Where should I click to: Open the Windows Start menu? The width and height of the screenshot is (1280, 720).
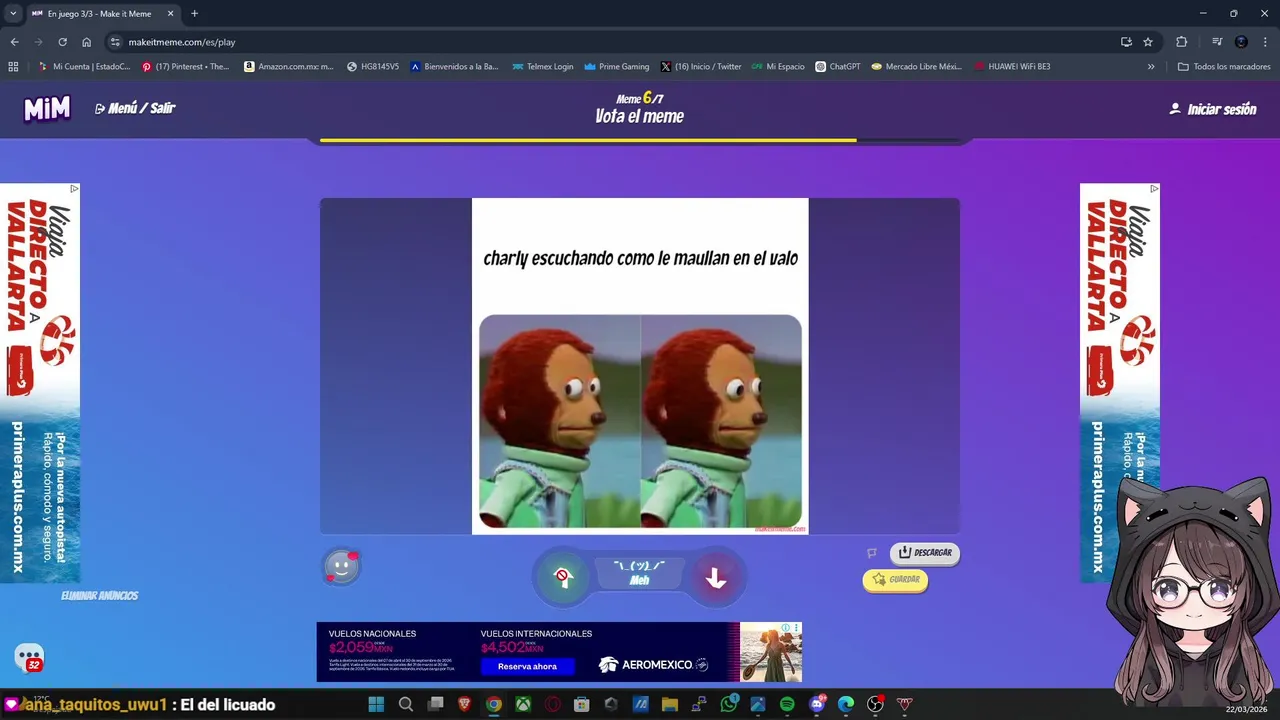tap(376, 704)
